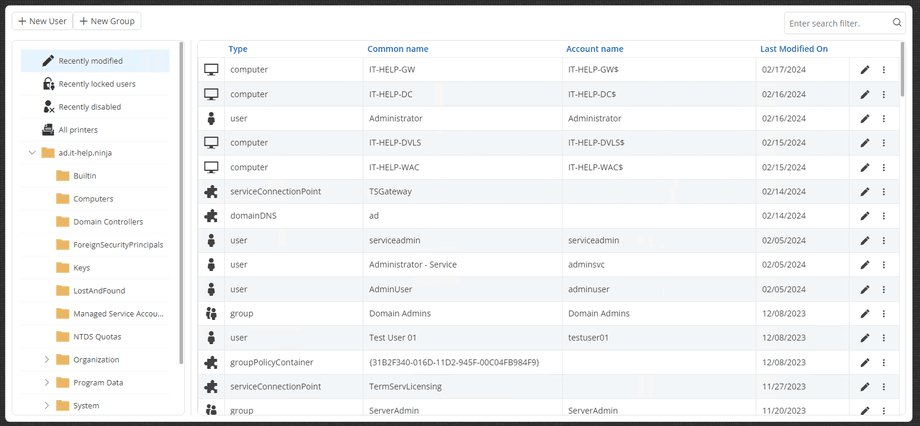920x426 pixels.
Task: Click into the search filter field
Action: (837, 23)
